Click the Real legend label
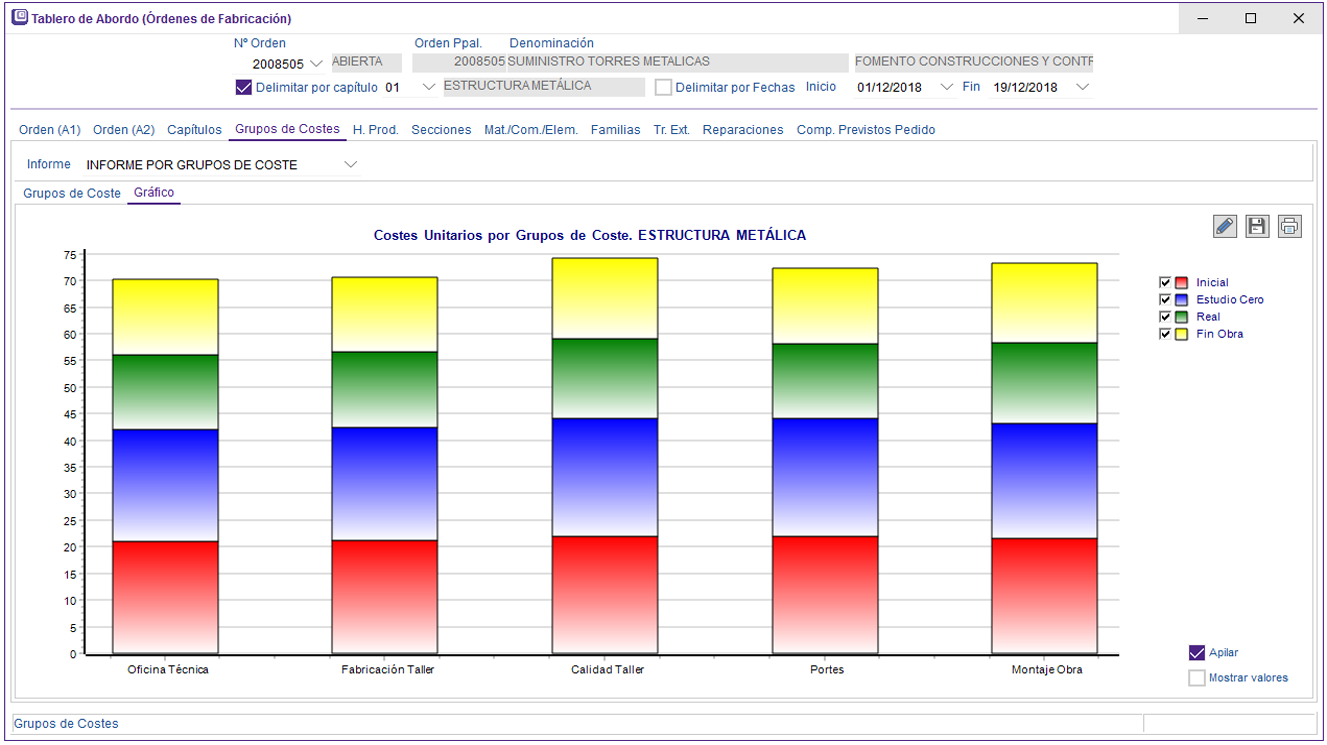 coord(1208,317)
